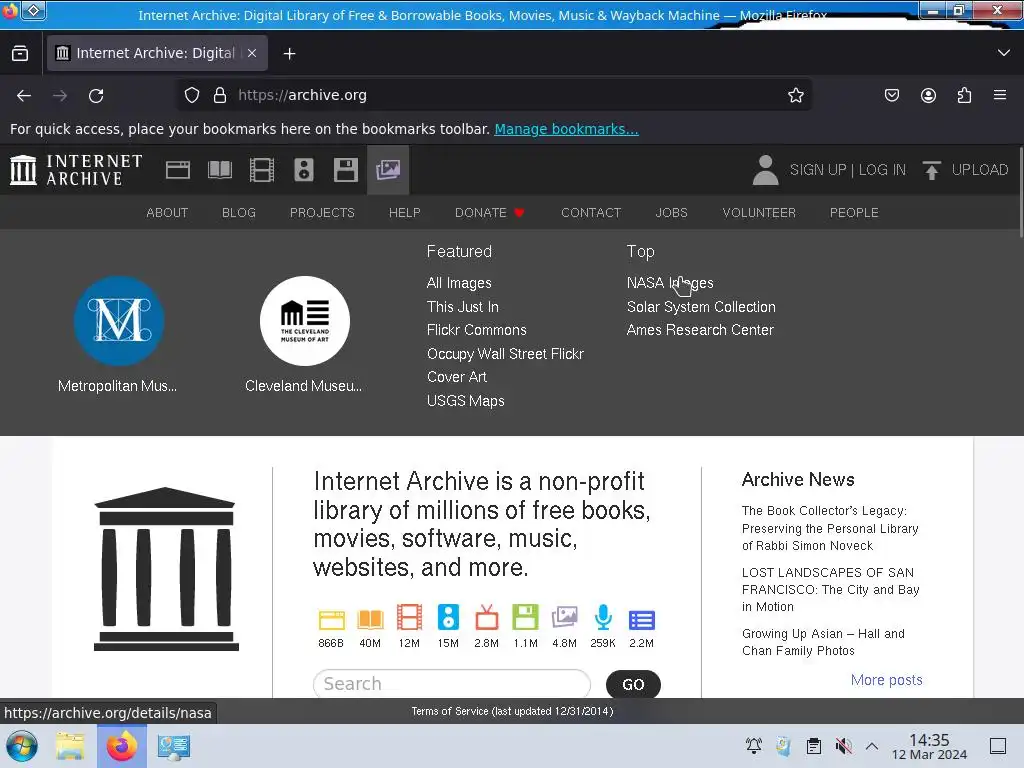Open the BLOG menu item

tap(239, 213)
